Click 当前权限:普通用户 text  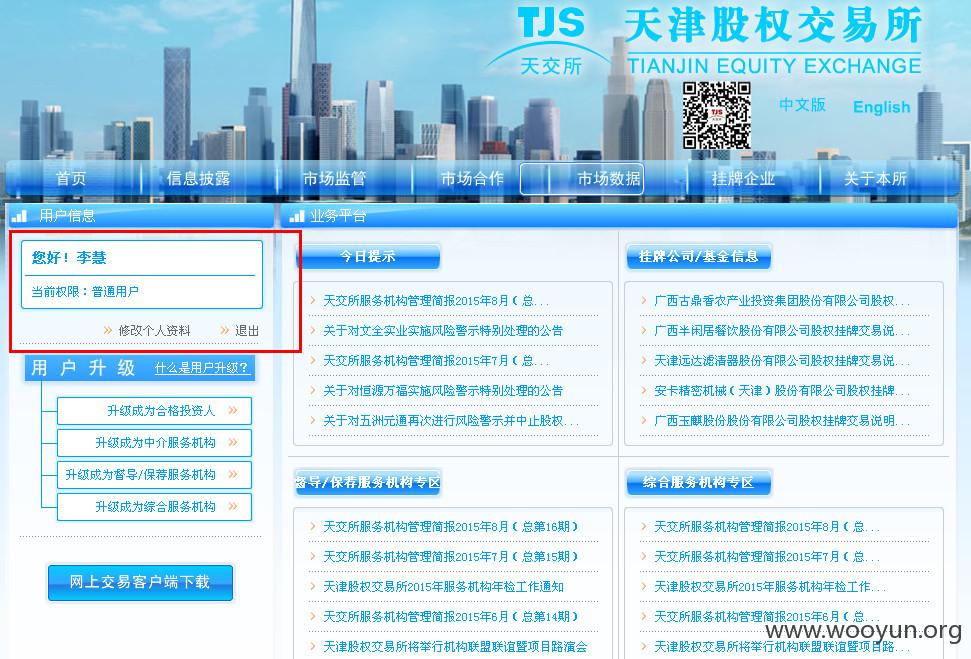pyautogui.click(x=85, y=292)
